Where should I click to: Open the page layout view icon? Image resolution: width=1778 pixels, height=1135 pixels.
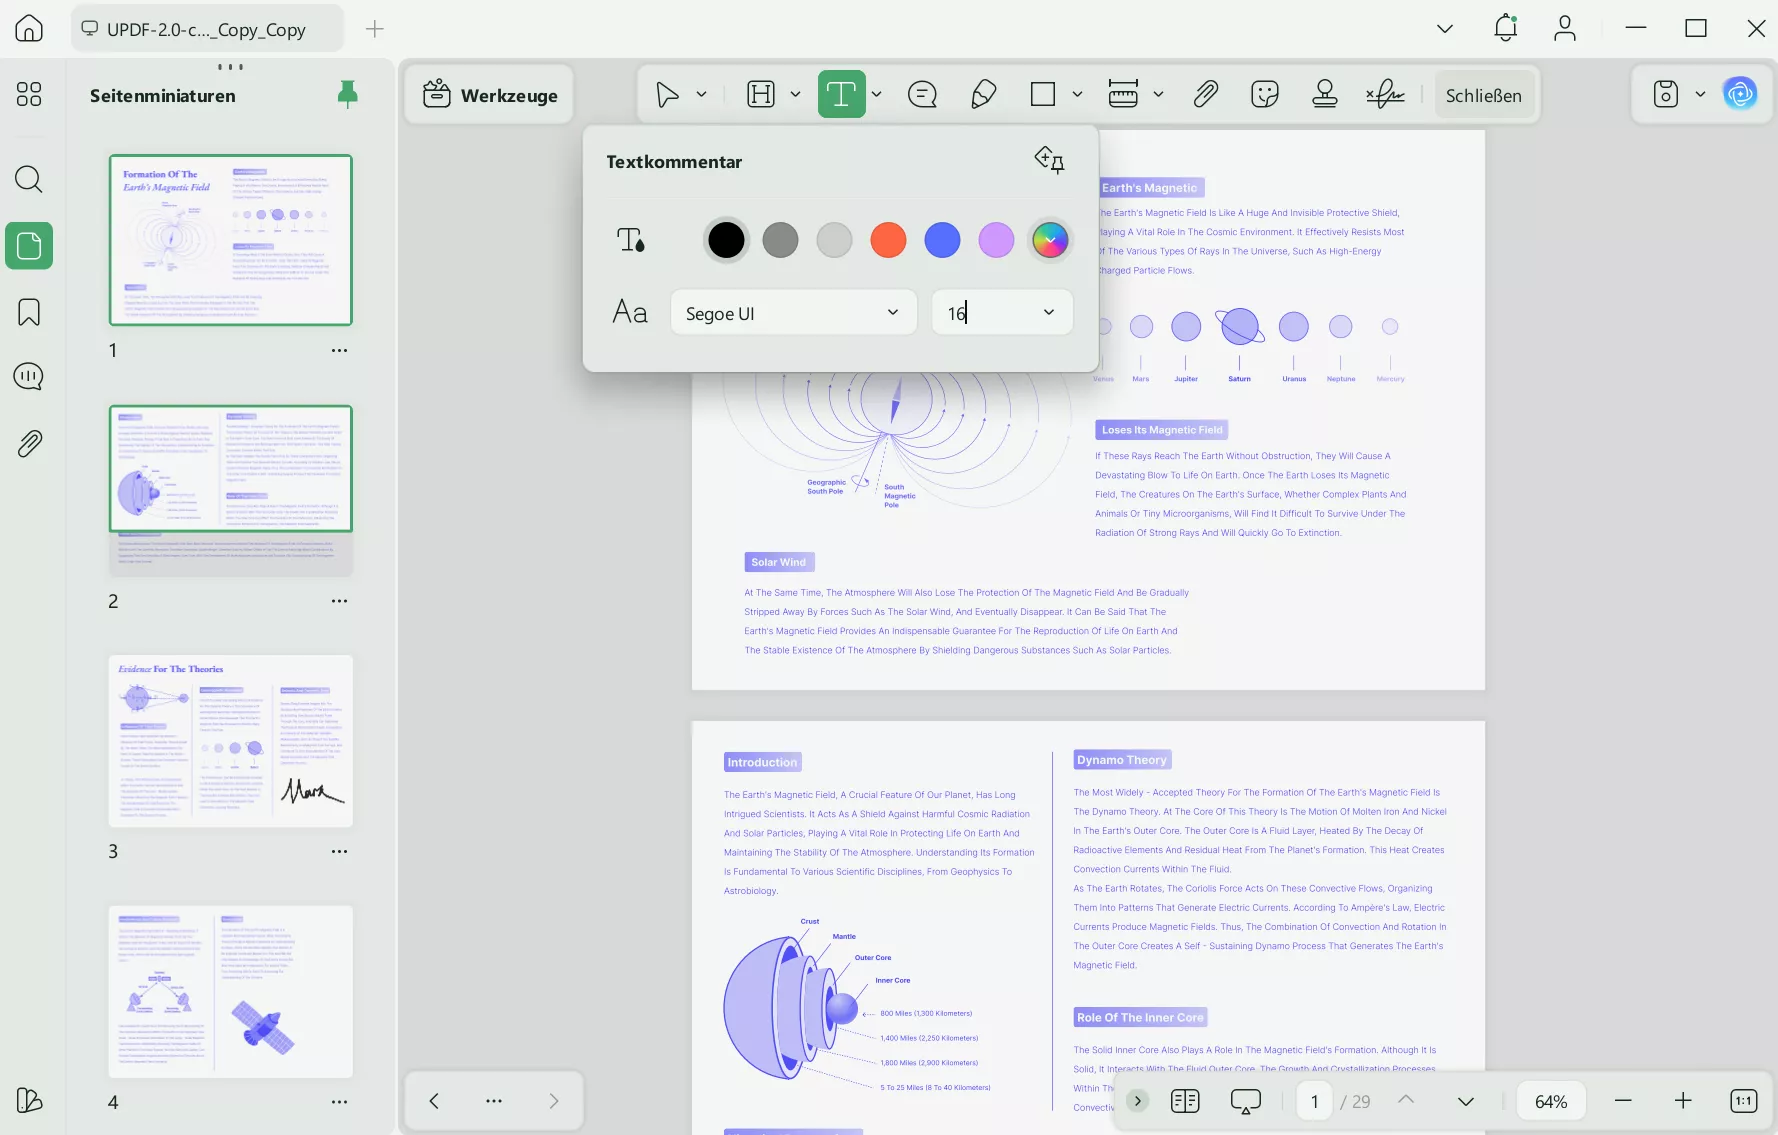coord(1185,1101)
